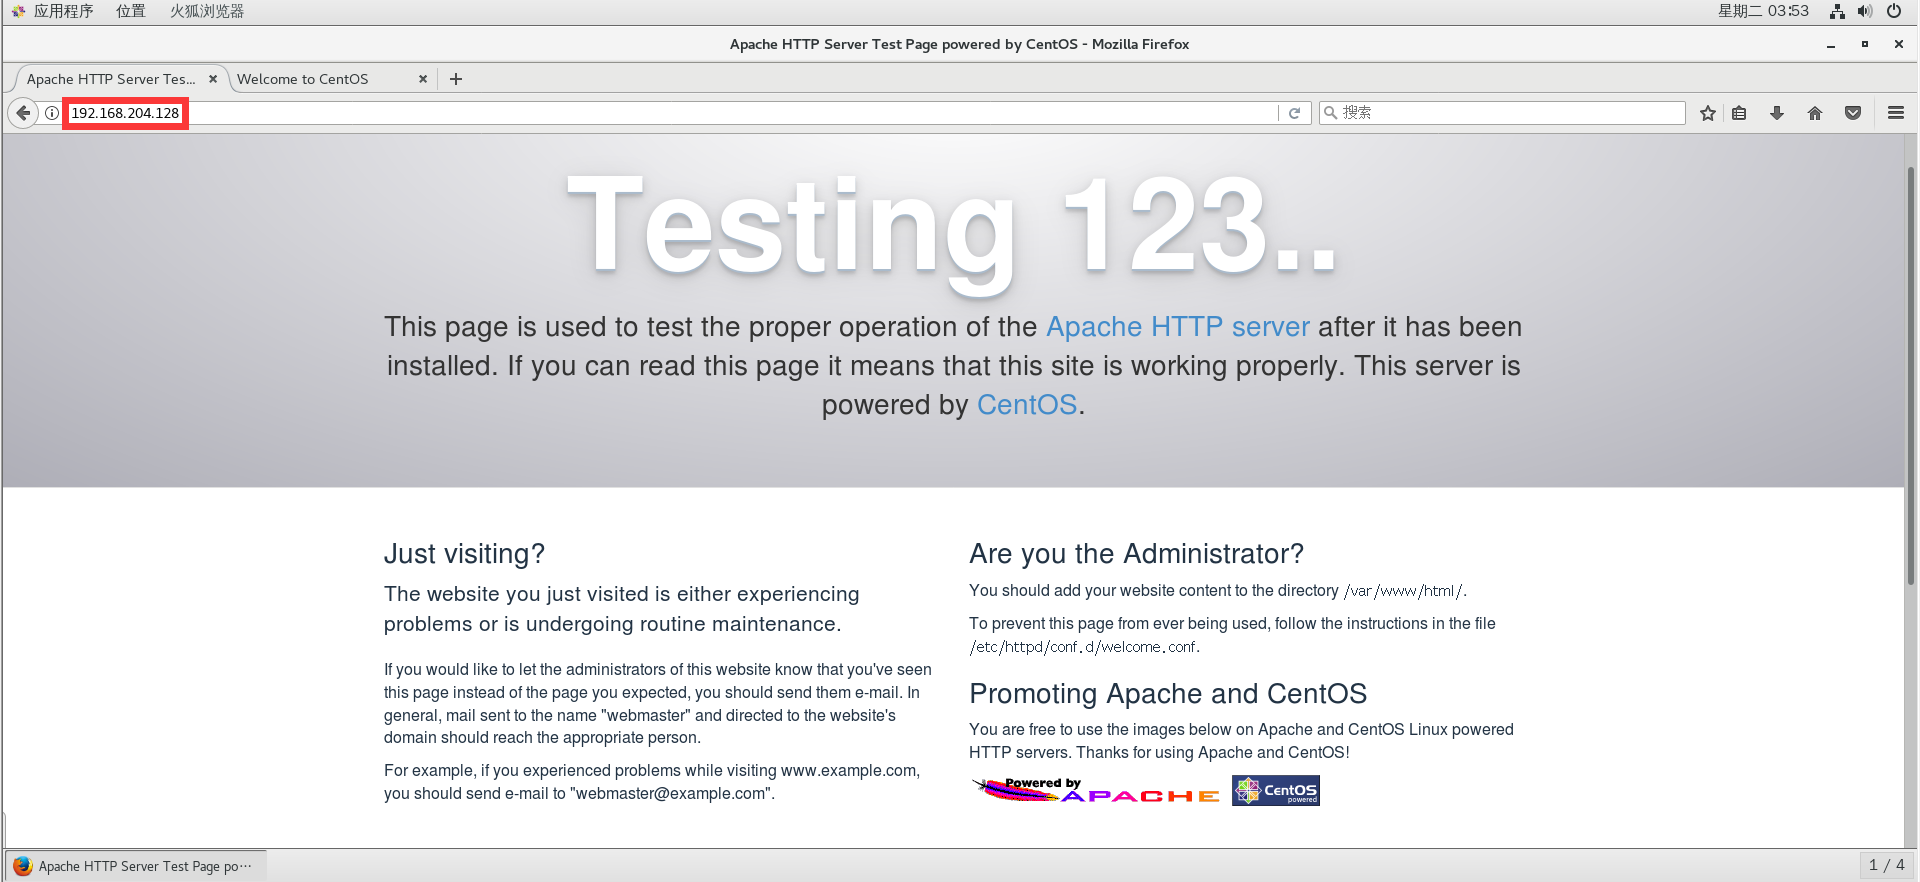Reload the page with the refresh icon

pyautogui.click(x=1294, y=113)
